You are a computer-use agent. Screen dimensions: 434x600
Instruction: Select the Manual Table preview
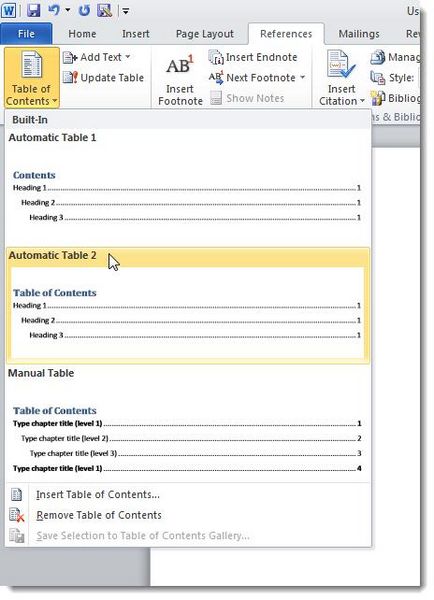point(188,423)
